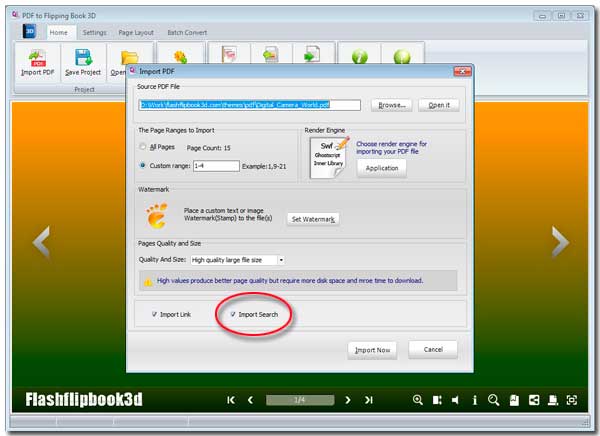Click the Set Watermark button
Image resolution: width=600 pixels, height=436 pixels.
point(313,219)
